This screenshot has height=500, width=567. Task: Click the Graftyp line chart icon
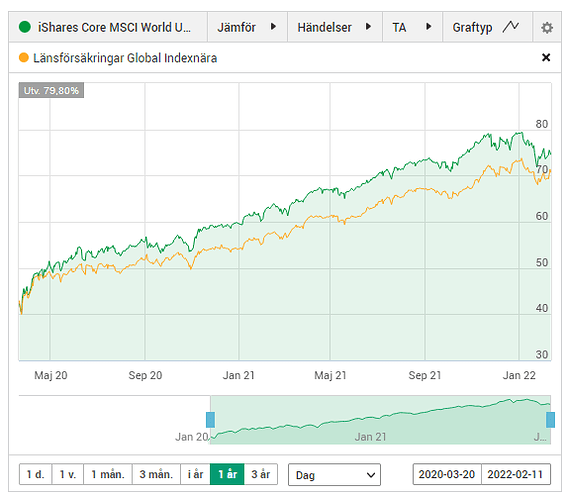click(510, 27)
